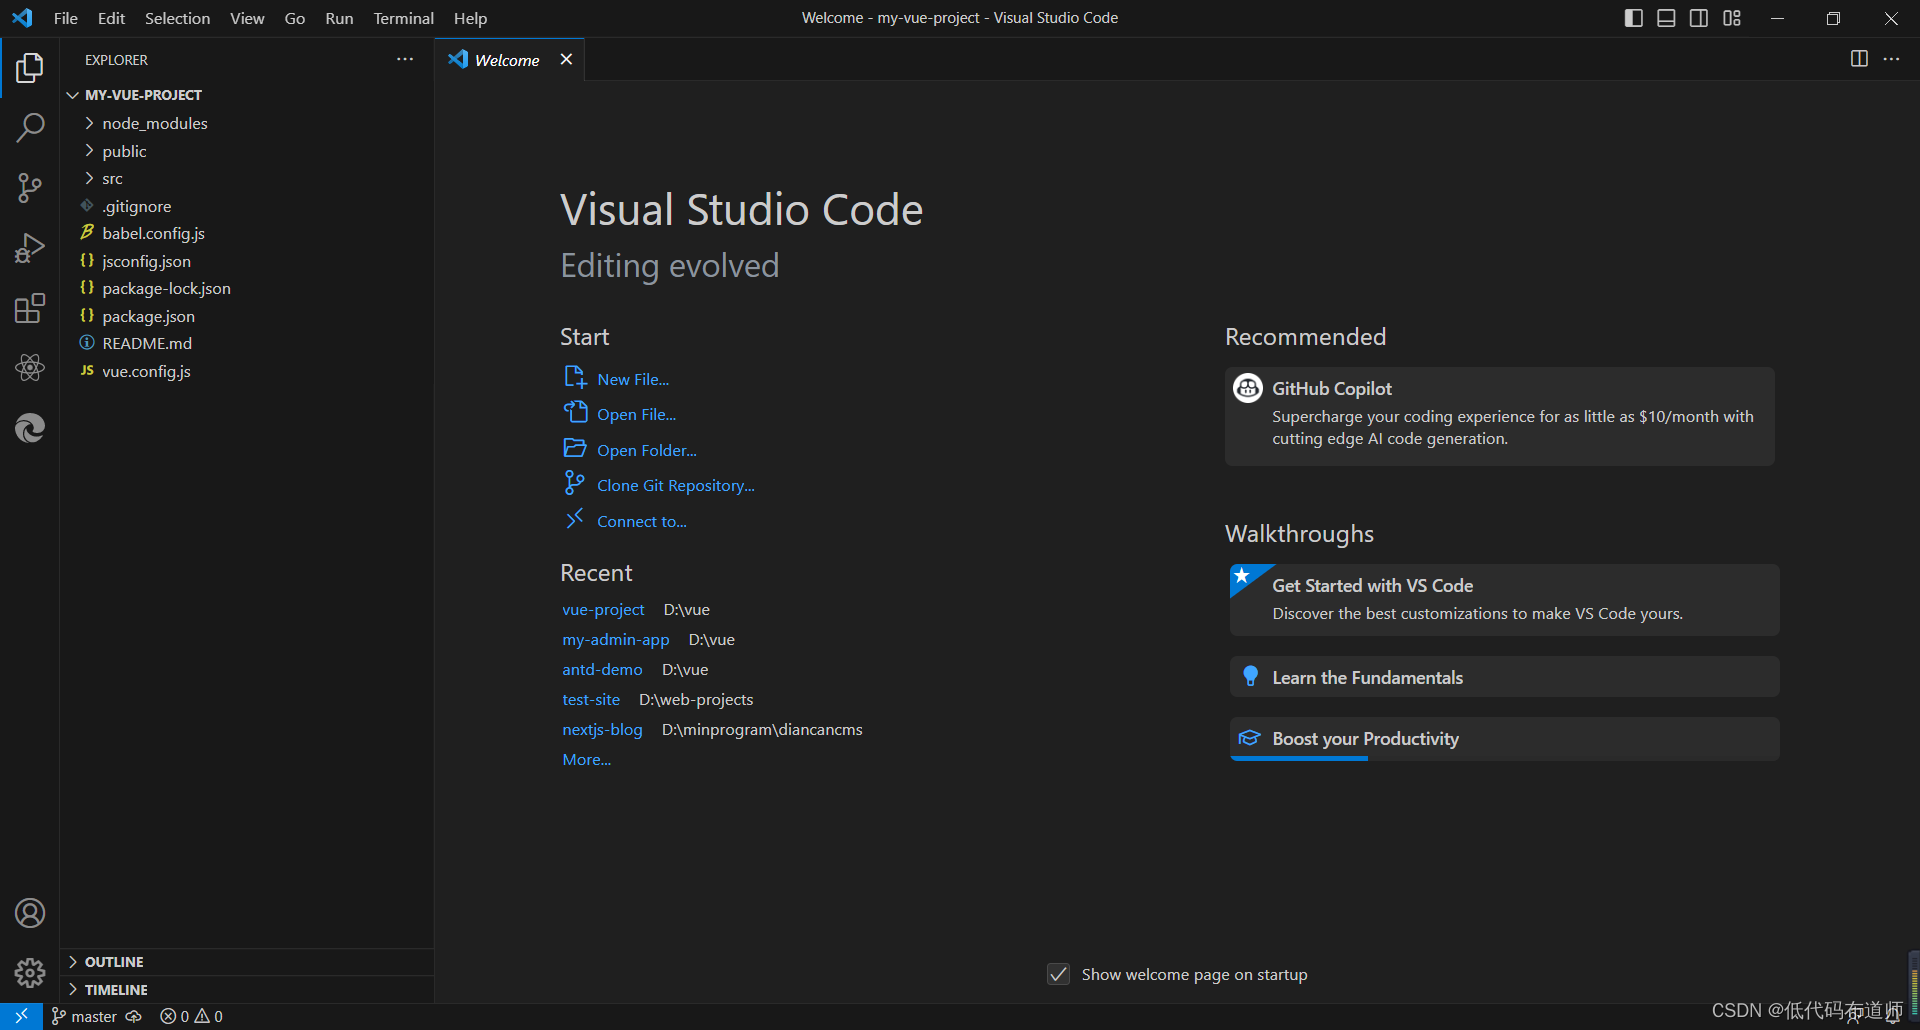This screenshot has height=1030, width=1920.
Task: Open recent test-site folder
Action: tap(591, 699)
